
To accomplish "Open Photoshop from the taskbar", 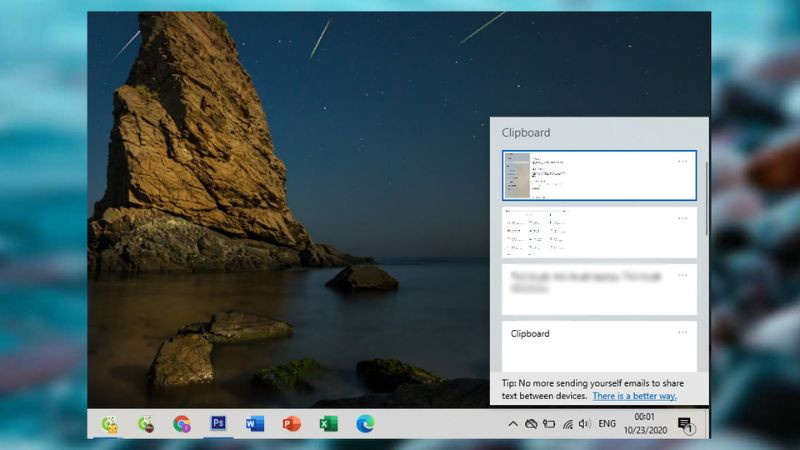I will pyautogui.click(x=218, y=423).
